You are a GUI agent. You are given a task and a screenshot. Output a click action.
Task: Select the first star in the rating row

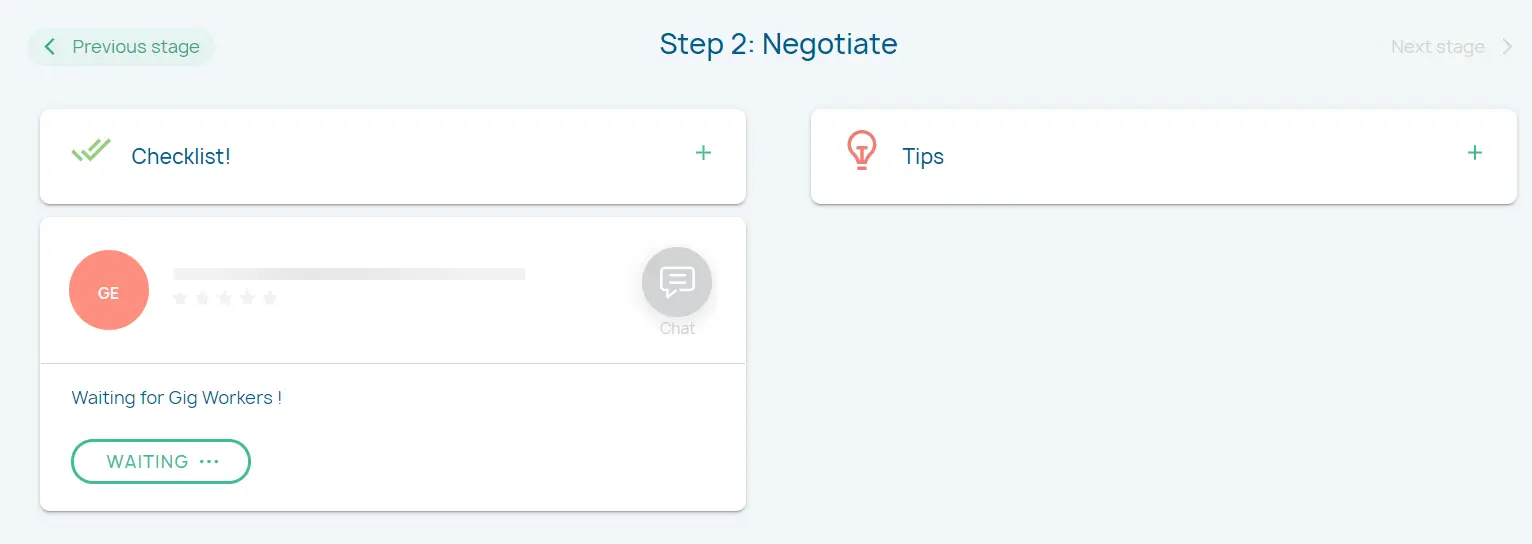180,298
